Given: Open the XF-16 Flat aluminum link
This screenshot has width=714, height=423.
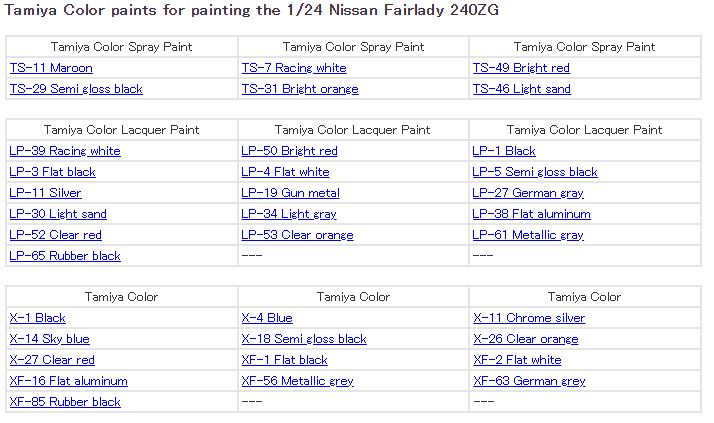Looking at the screenshot, I should point(69,381).
